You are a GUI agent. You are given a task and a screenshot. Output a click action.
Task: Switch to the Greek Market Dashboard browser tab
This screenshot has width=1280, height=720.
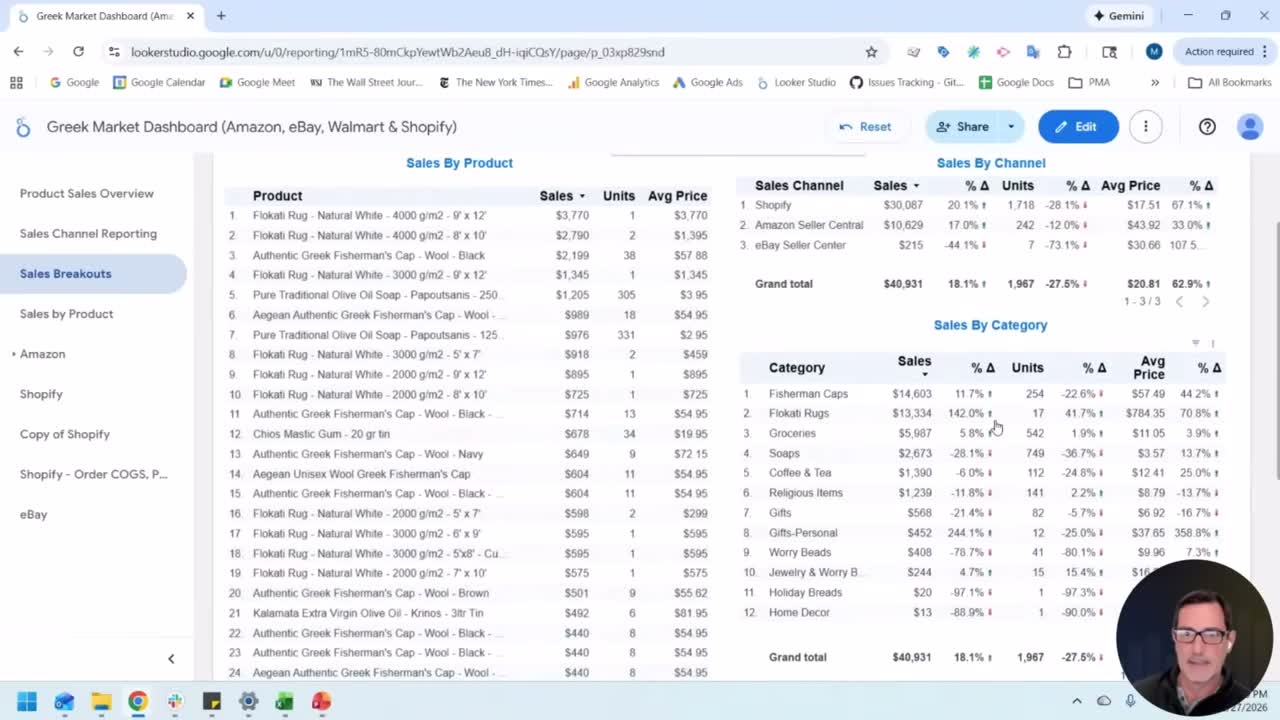100,15
